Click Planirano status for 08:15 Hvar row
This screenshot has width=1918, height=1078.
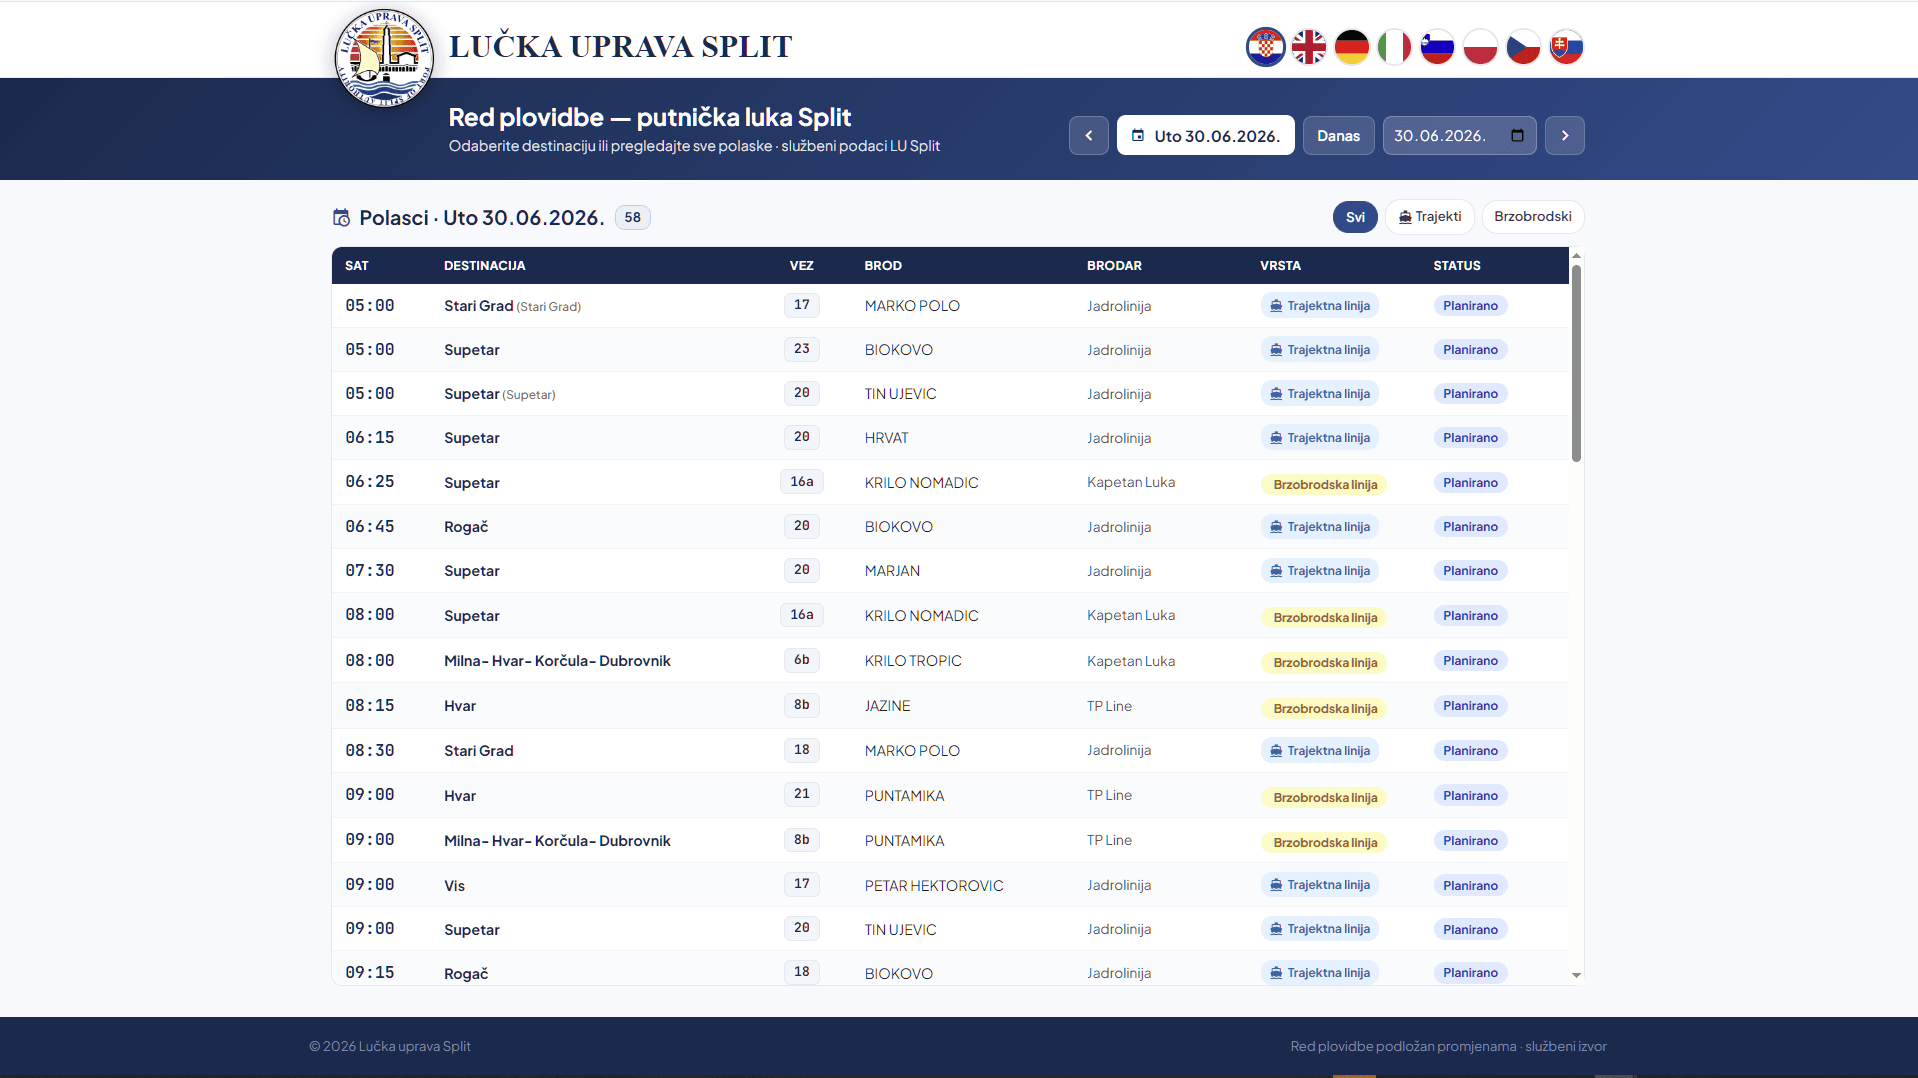pos(1470,706)
